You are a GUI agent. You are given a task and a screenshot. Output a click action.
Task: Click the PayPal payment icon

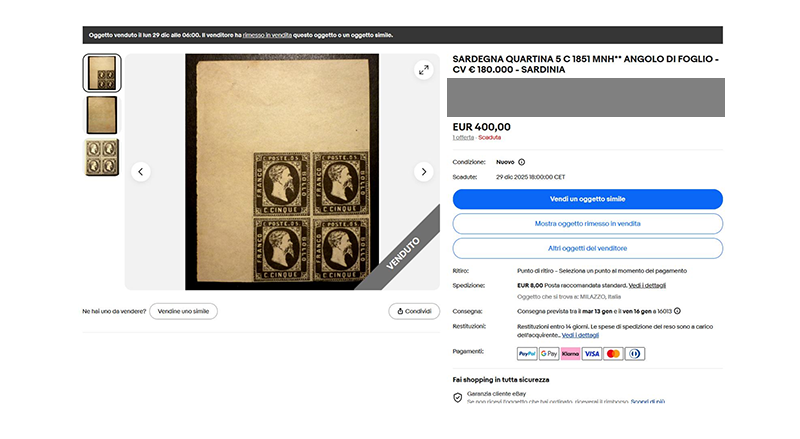coord(527,354)
